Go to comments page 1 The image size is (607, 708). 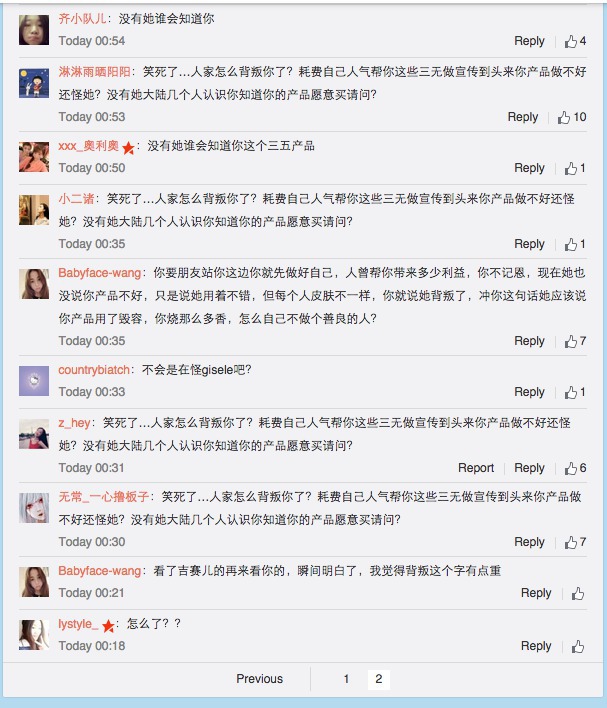tap(346, 679)
